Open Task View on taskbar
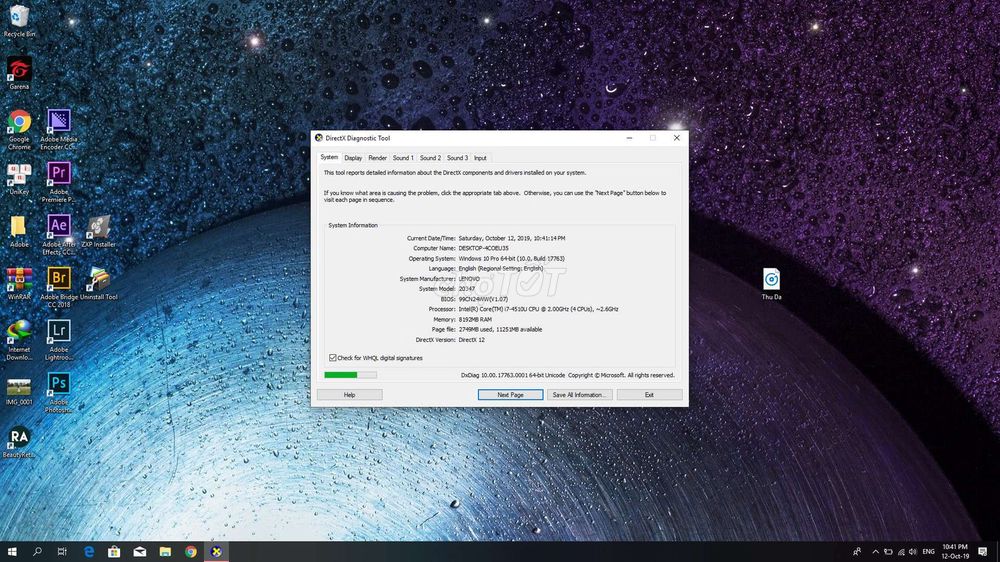The height and width of the screenshot is (562, 1000). pos(62,552)
